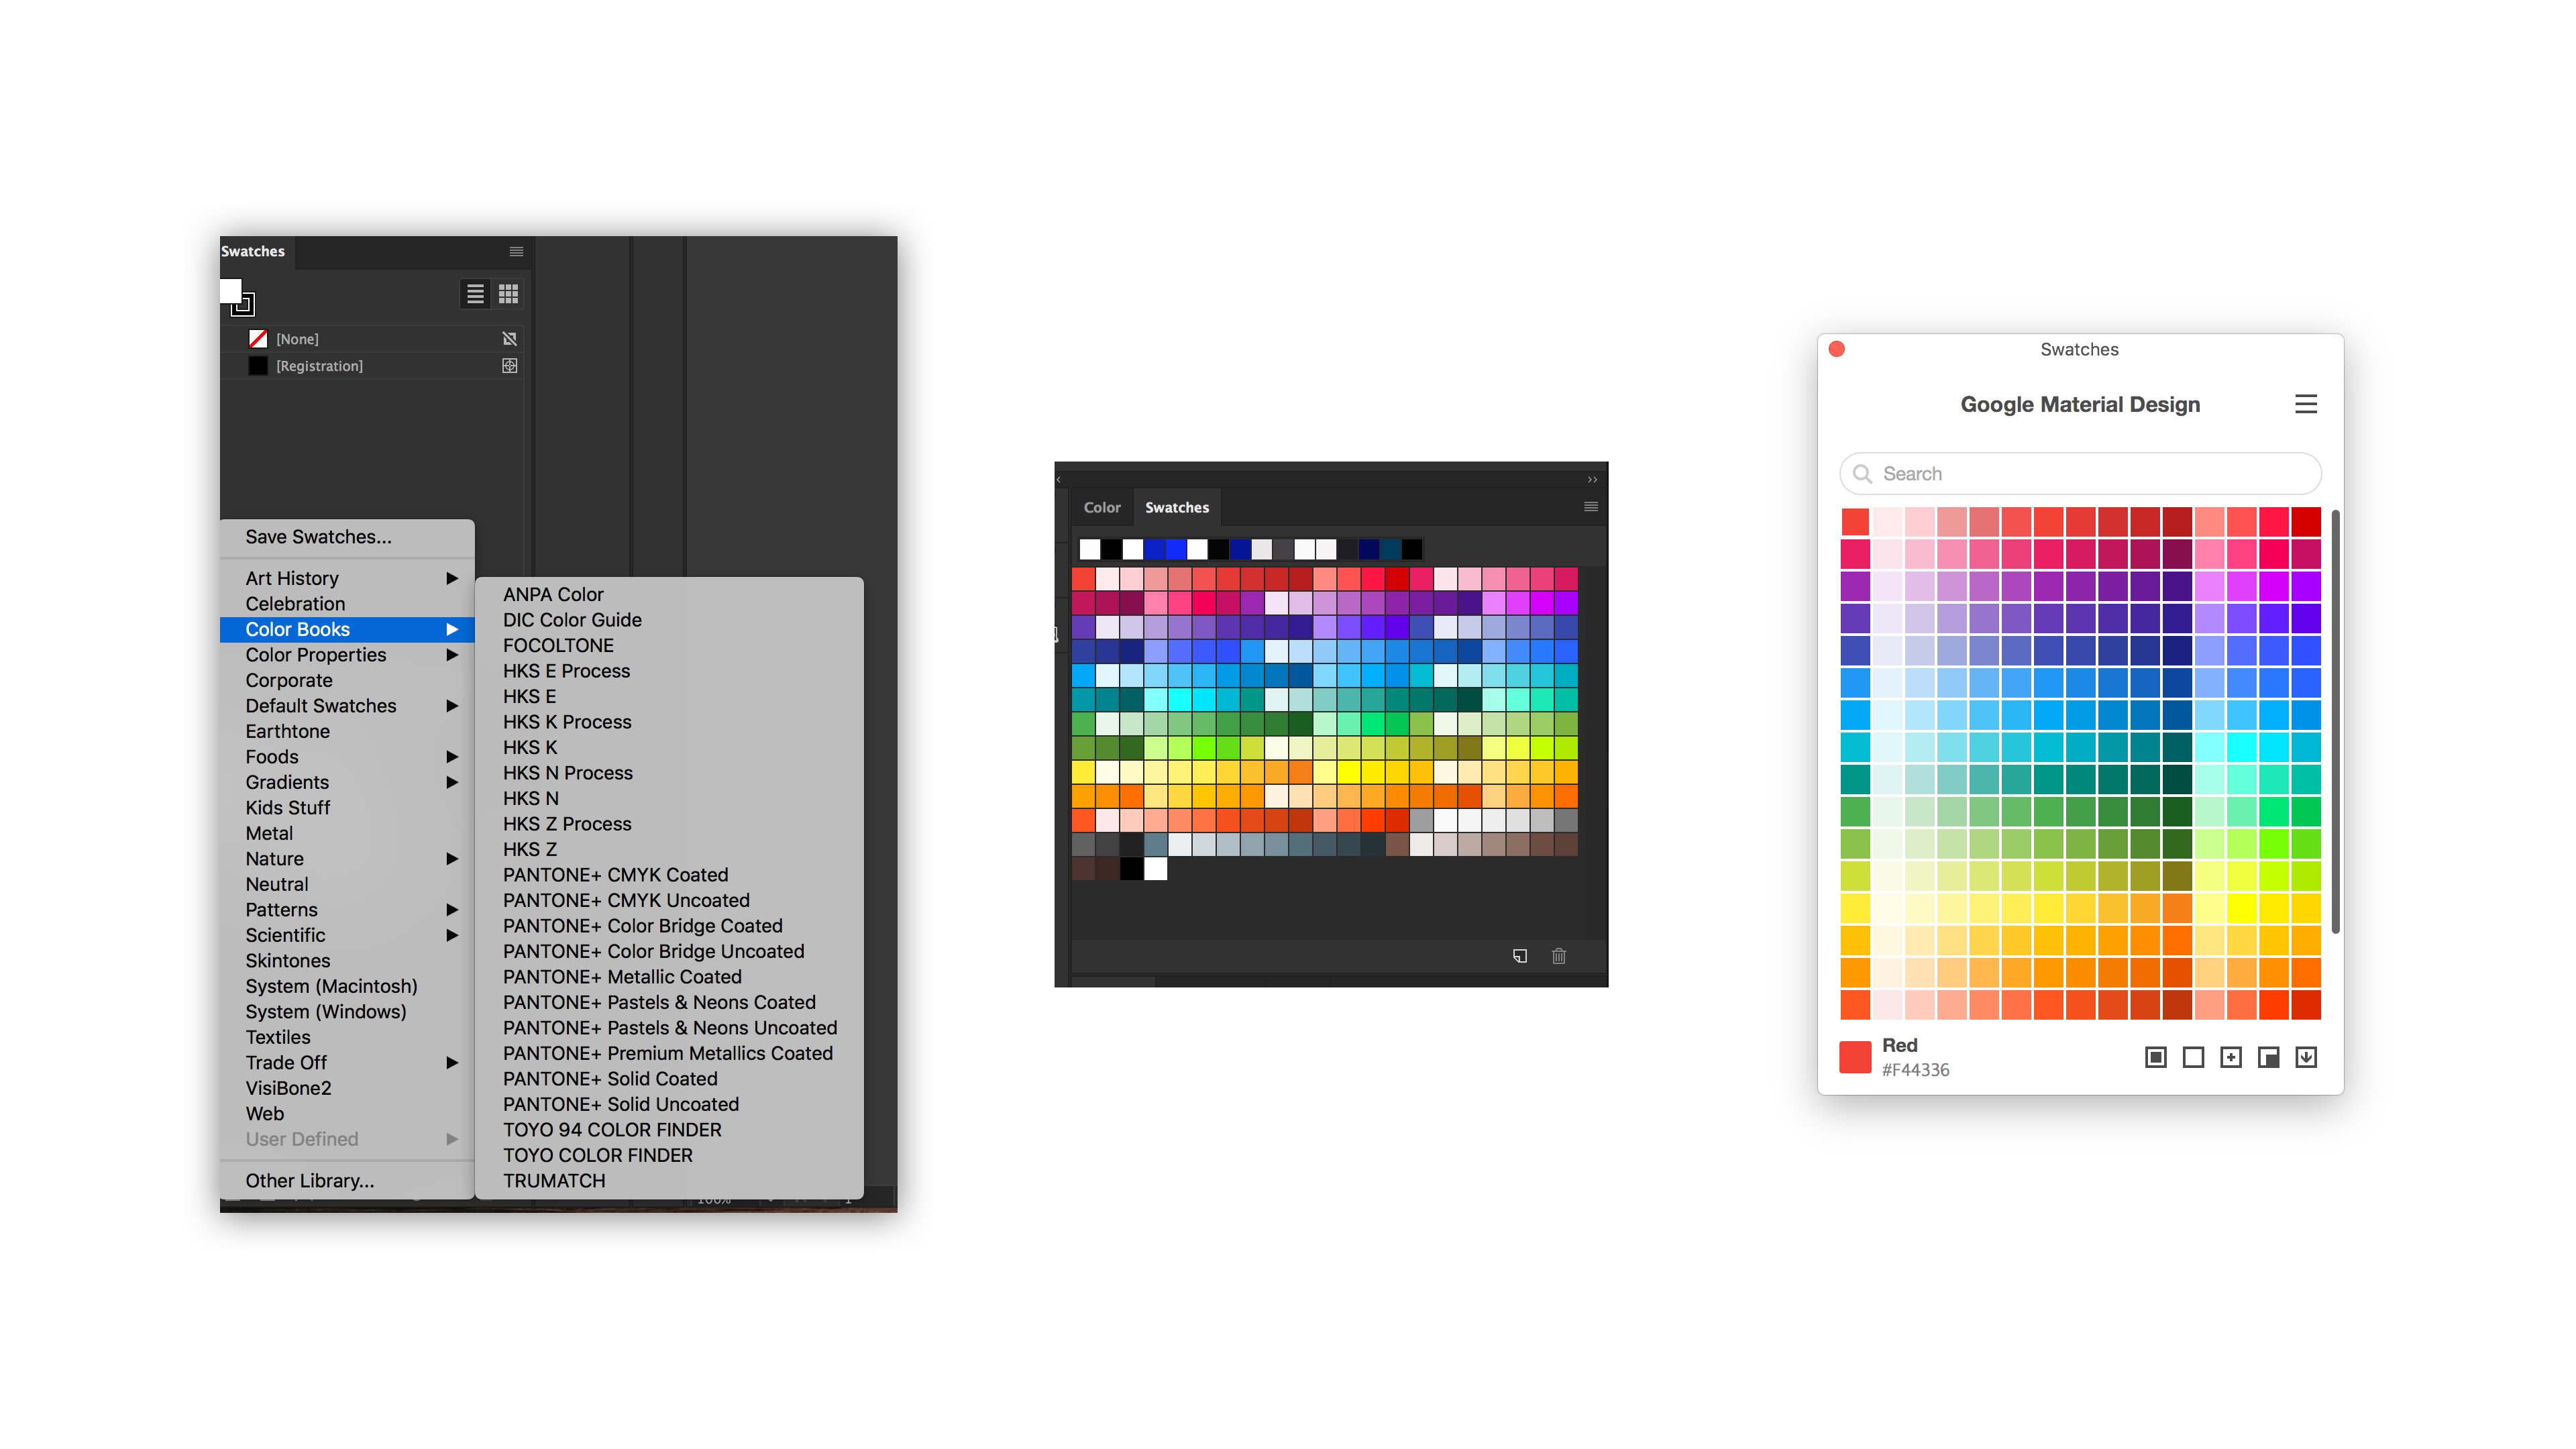Open the Photoshop Swatches panel menu icon
Screen dimensions: 2576x1449
(x=1590, y=507)
